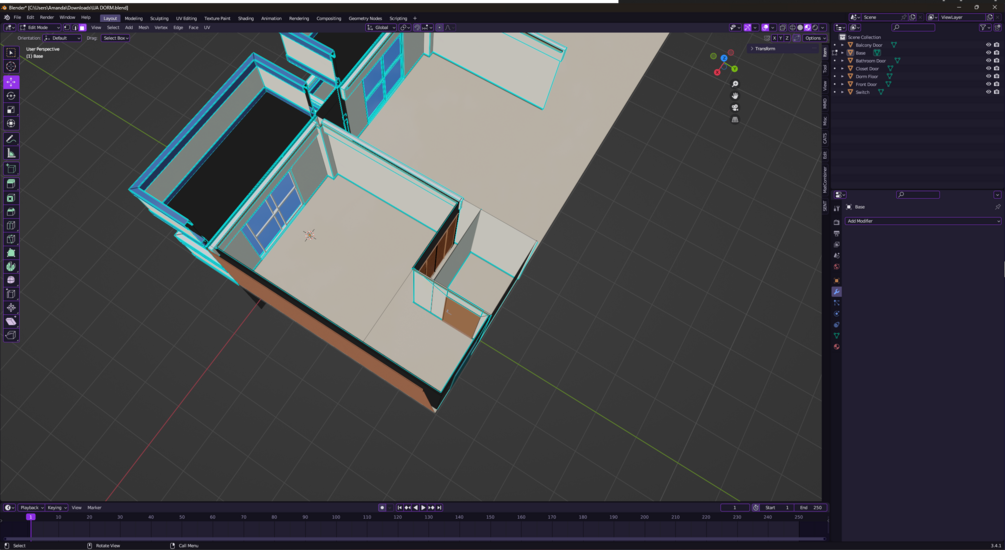Switch to the Sculpting workspace tab
Image resolution: width=1005 pixels, height=550 pixels.
(x=159, y=18)
